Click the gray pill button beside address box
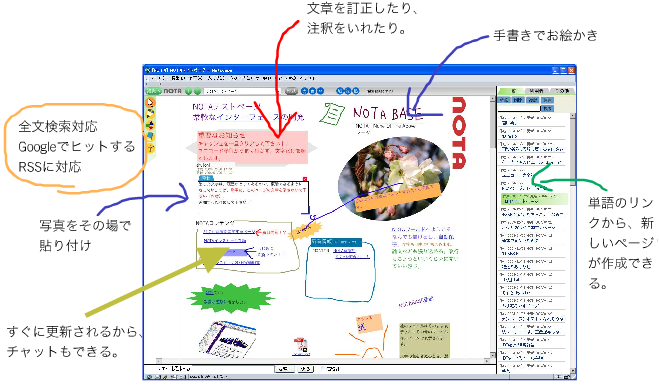Image resolution: width=659 pixels, height=385 pixels. coord(291,91)
